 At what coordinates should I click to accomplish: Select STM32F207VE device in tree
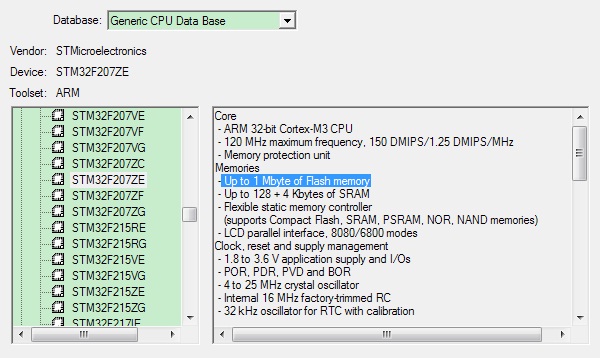[108, 116]
